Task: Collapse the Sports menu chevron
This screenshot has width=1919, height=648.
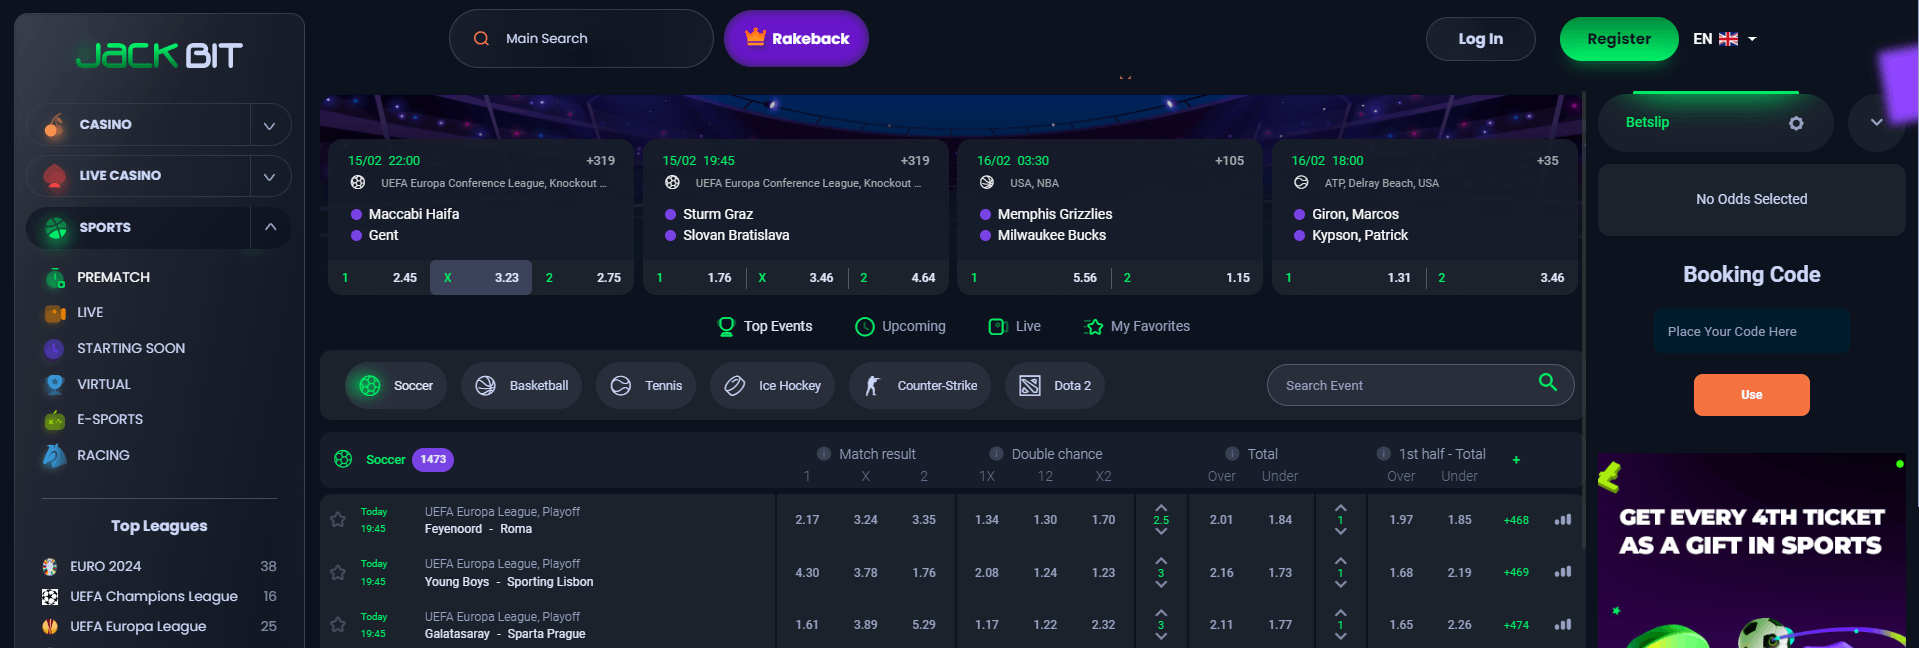Action: (x=270, y=228)
